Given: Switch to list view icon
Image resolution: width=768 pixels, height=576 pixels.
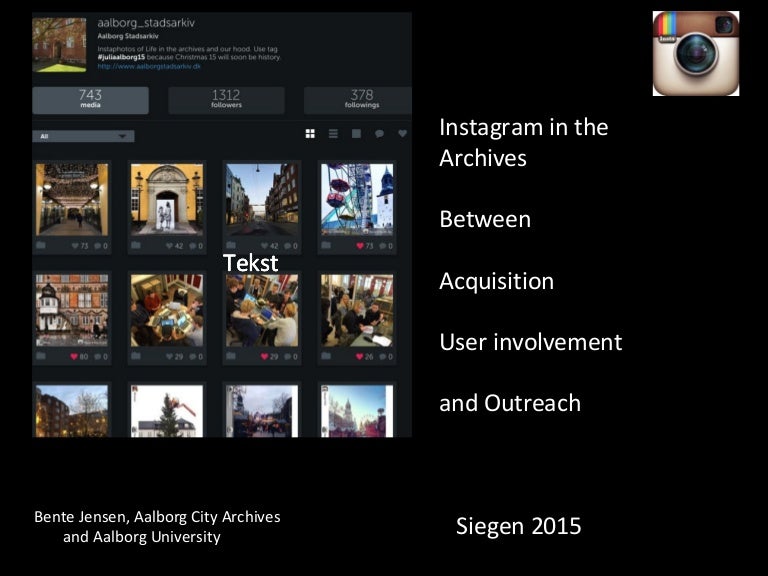Looking at the screenshot, I should (333, 134).
